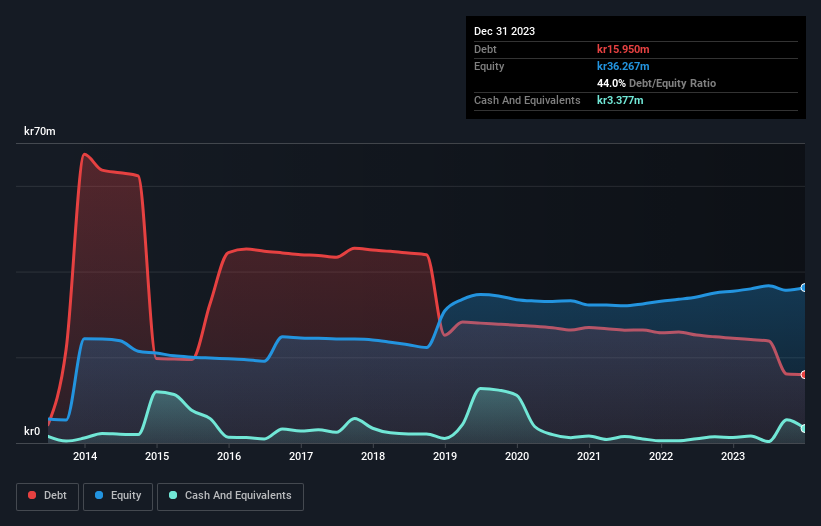Click the blue Equity endpoint marker
The height and width of the screenshot is (526, 821).
[804, 288]
